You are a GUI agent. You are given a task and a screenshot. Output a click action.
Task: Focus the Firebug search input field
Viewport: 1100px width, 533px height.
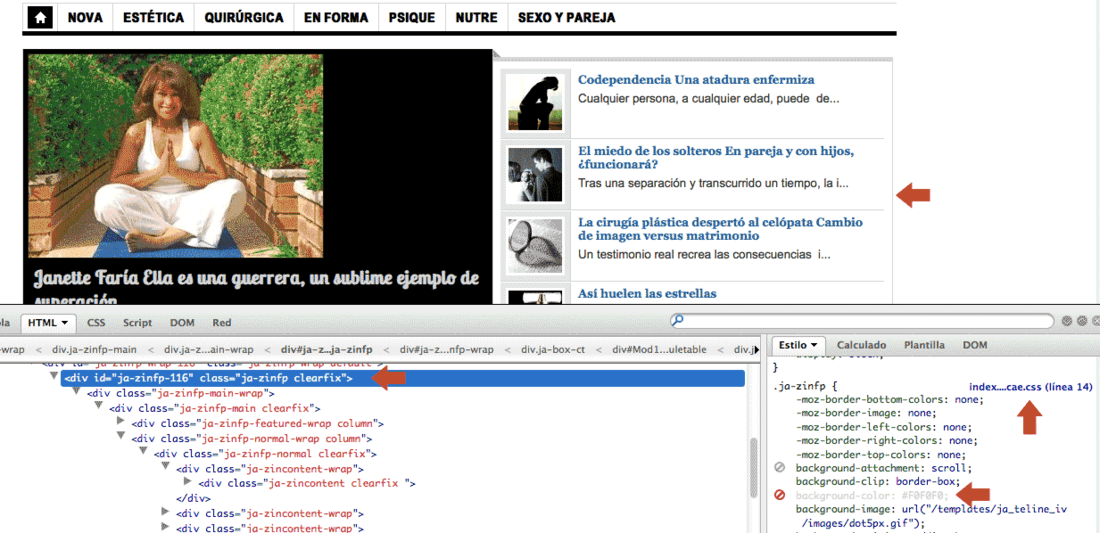861,321
